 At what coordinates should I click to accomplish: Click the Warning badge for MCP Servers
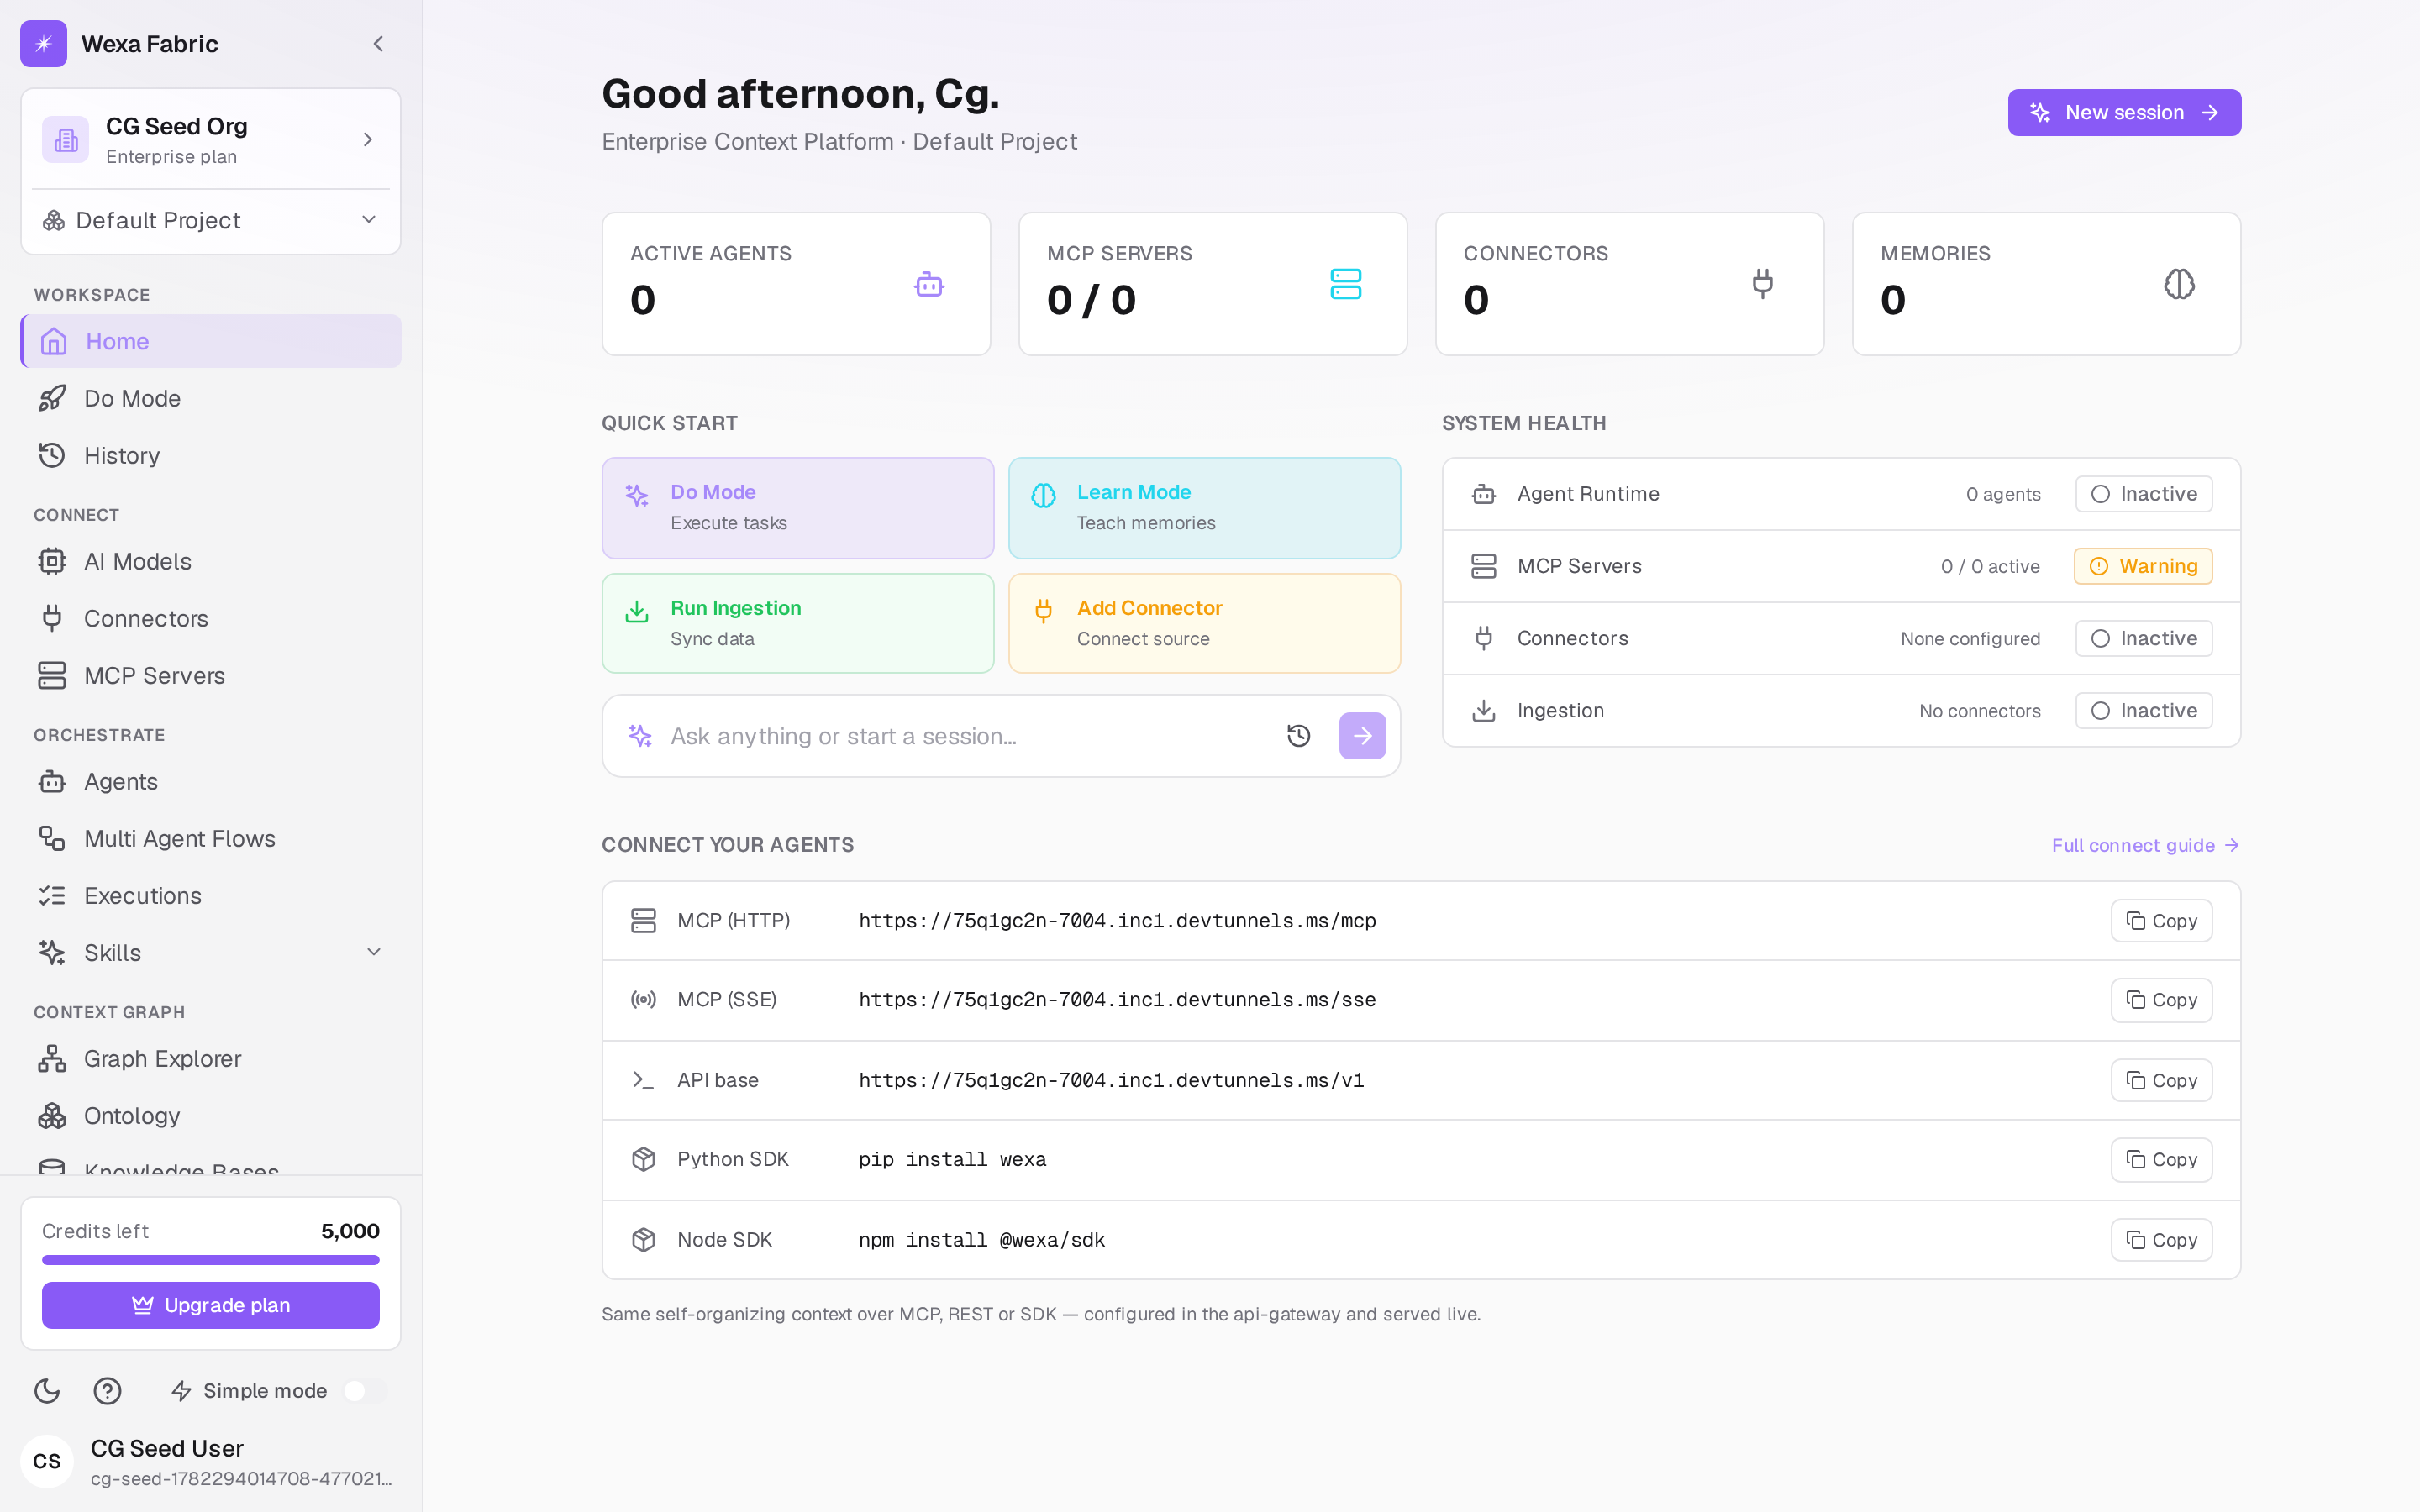click(x=2143, y=566)
